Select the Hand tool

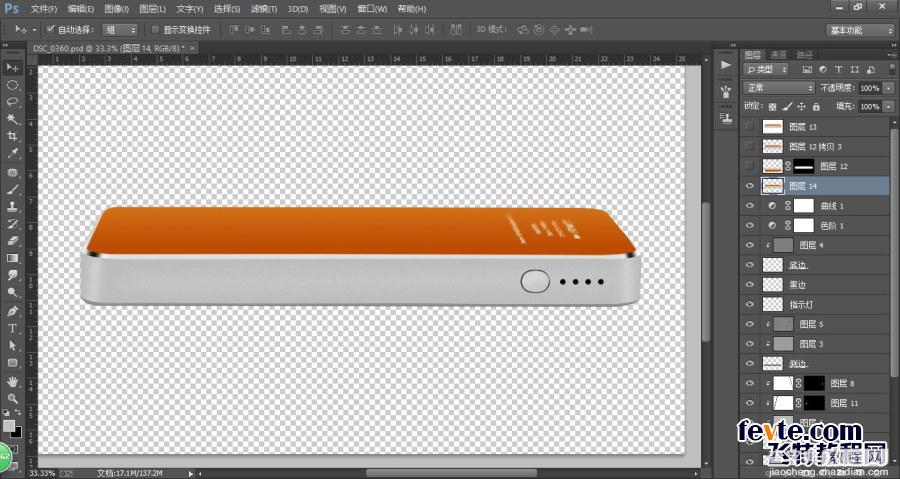(13, 381)
